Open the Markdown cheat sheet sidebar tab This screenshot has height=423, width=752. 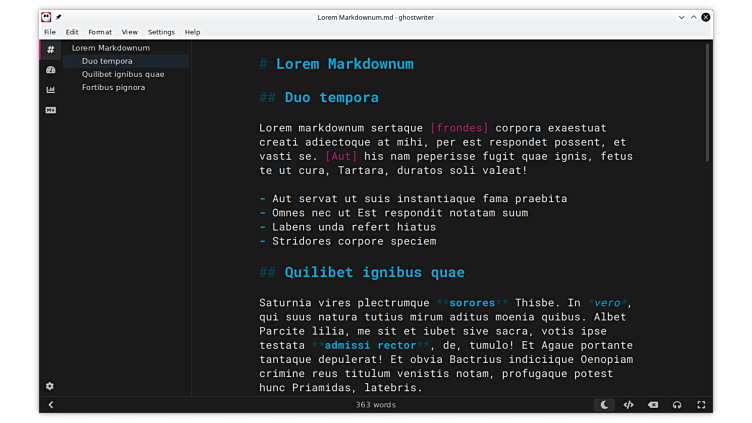[x=50, y=110]
